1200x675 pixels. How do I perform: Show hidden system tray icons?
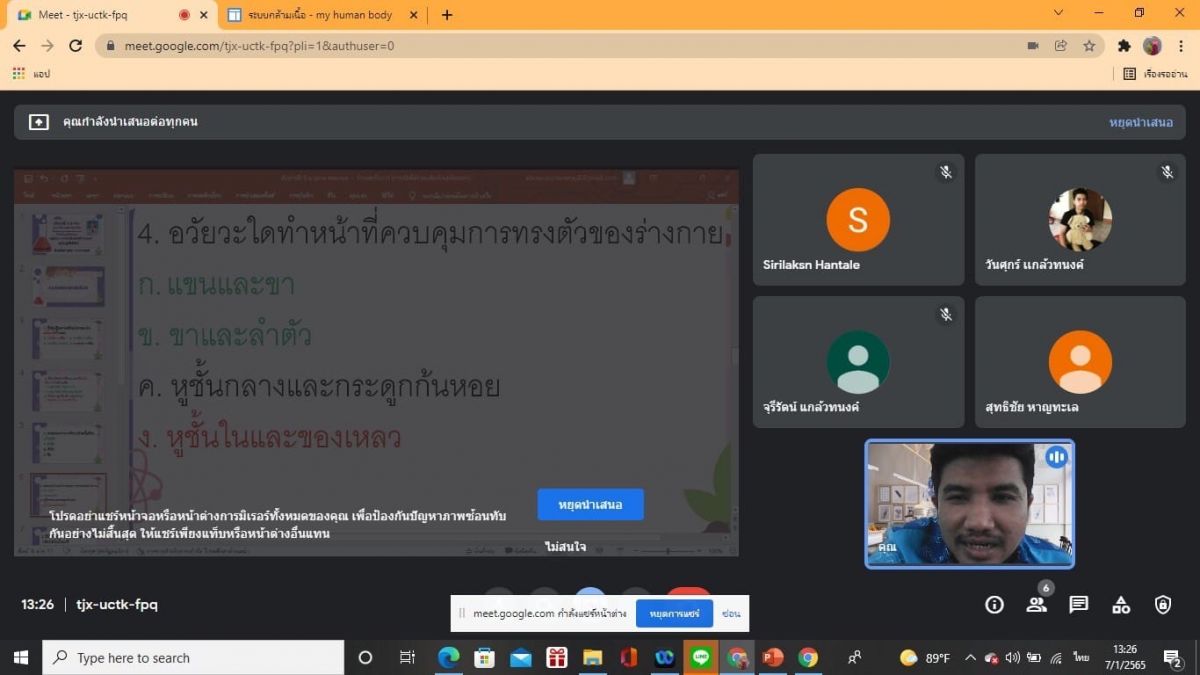pos(969,658)
